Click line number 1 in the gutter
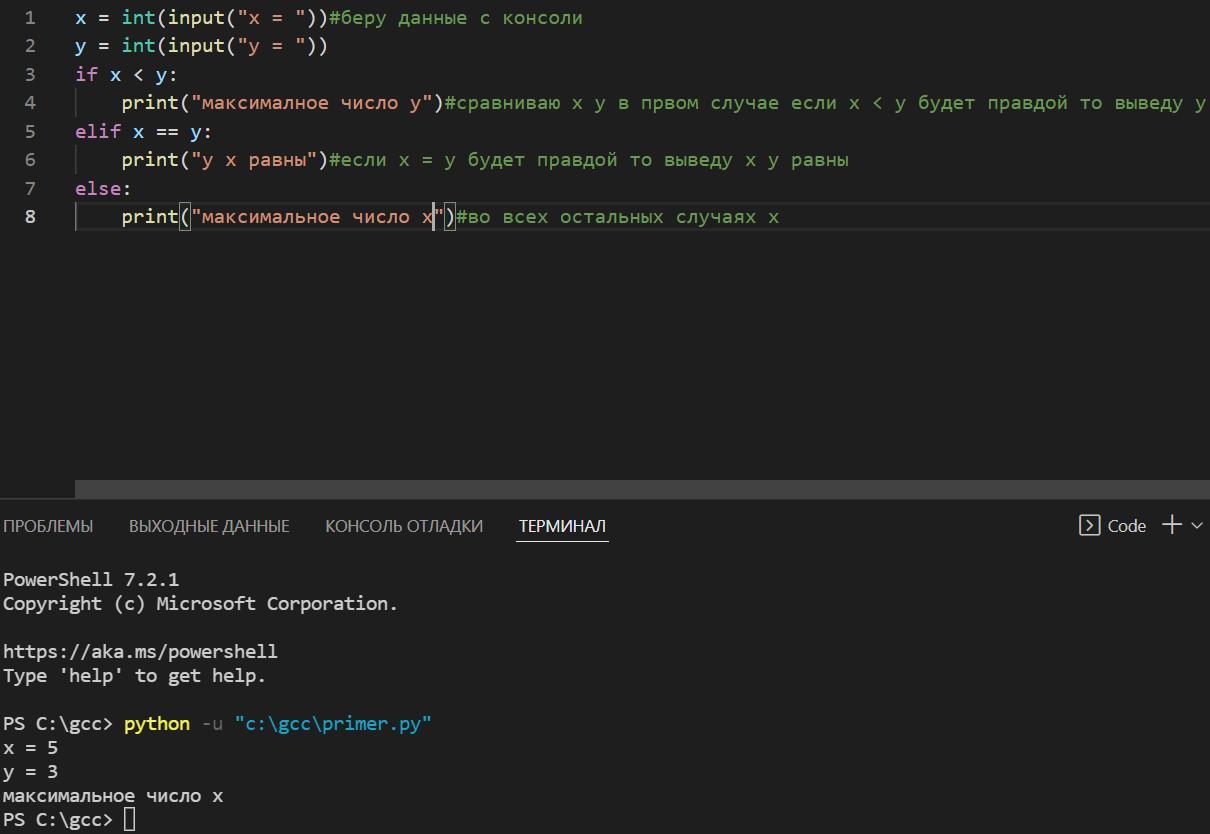 click(x=30, y=18)
